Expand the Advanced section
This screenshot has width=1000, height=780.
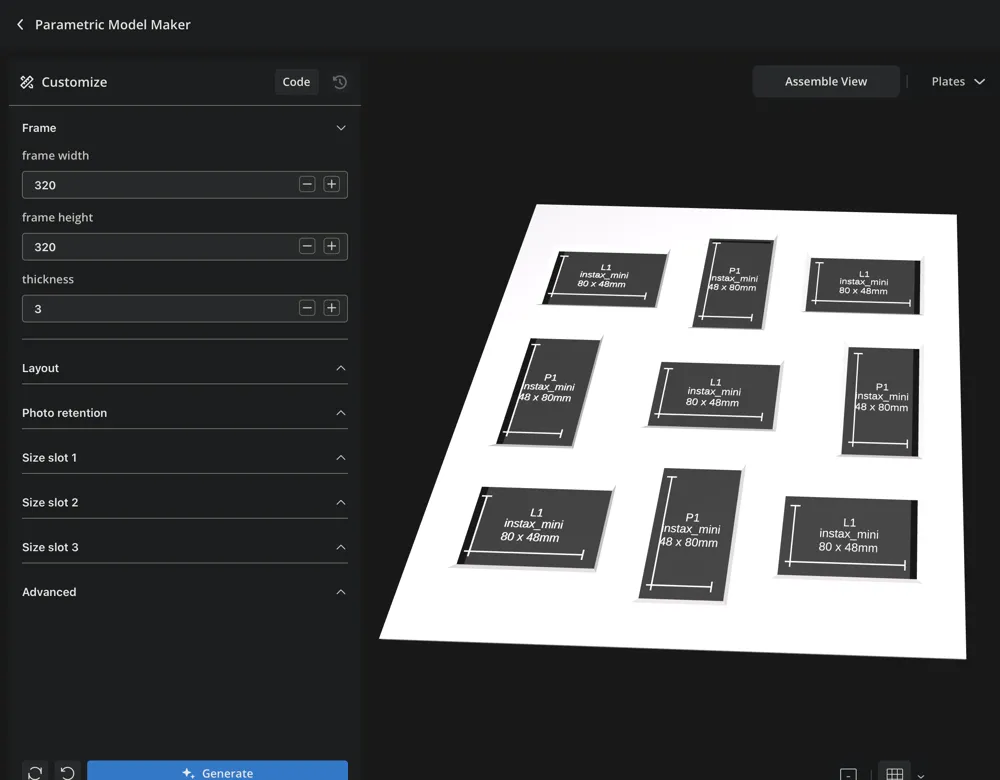pos(341,592)
